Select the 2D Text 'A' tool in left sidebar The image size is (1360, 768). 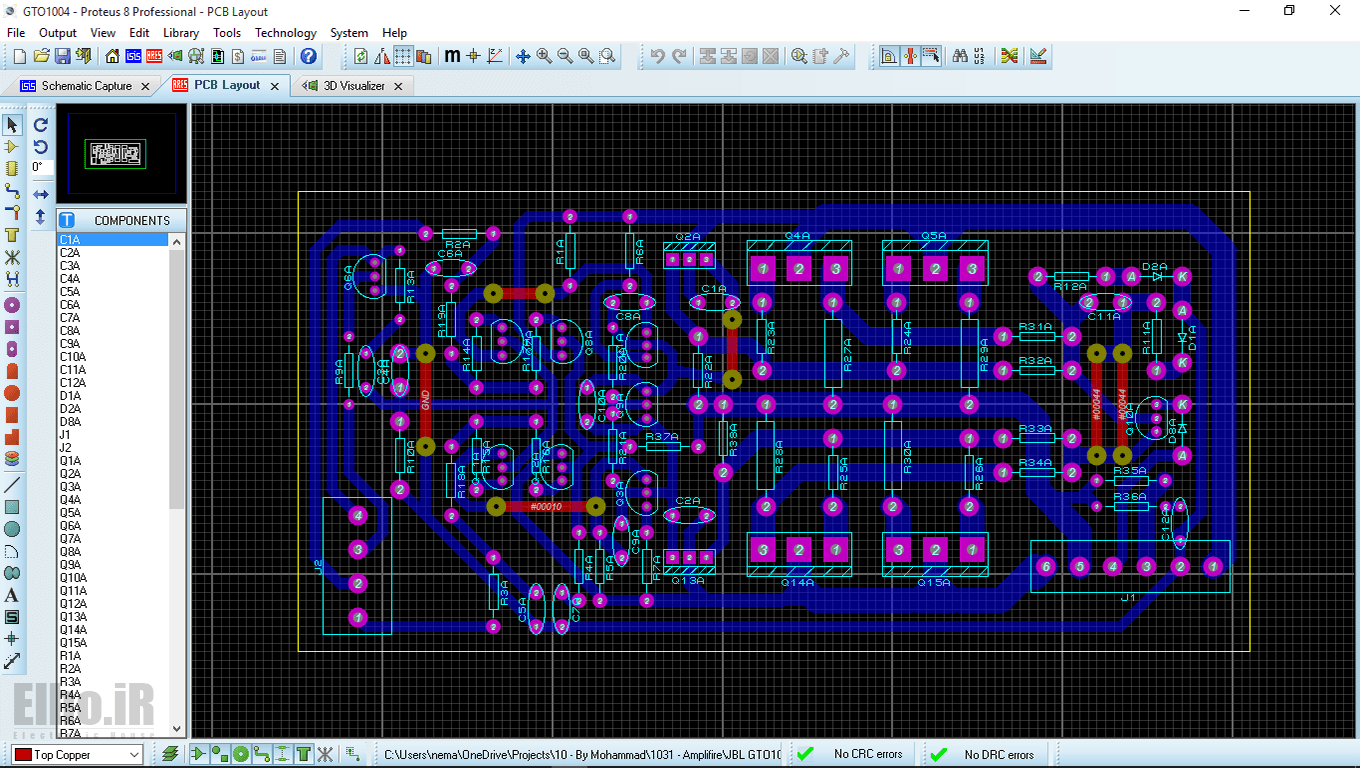[12, 595]
